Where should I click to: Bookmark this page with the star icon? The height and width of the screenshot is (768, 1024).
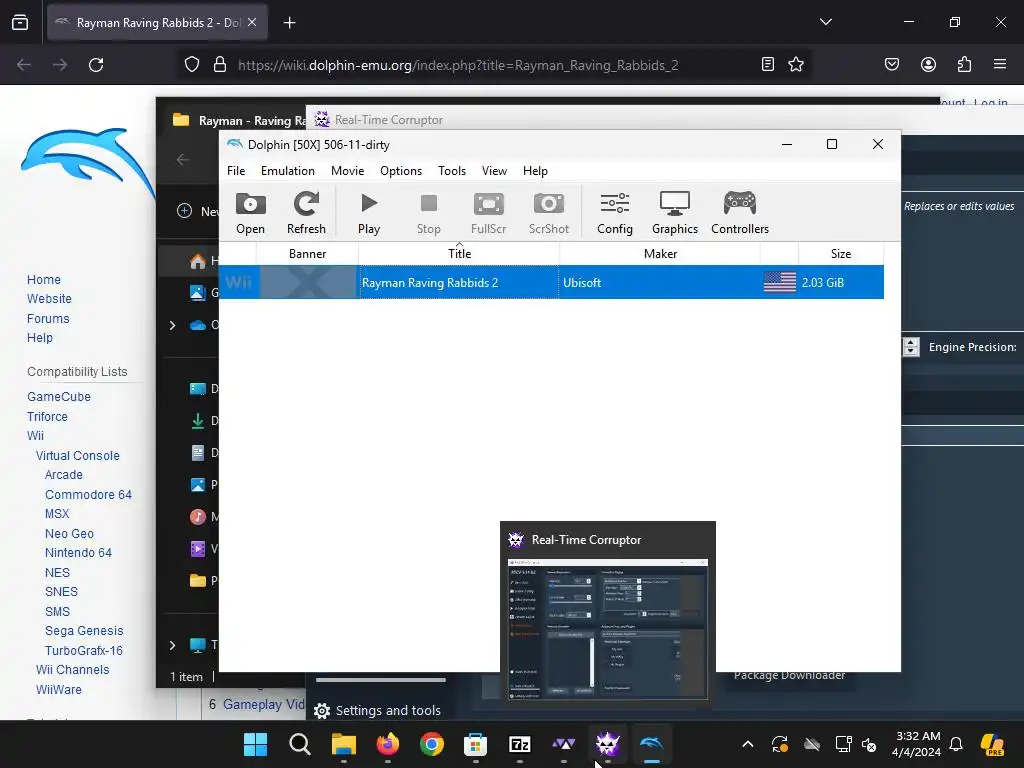795,64
